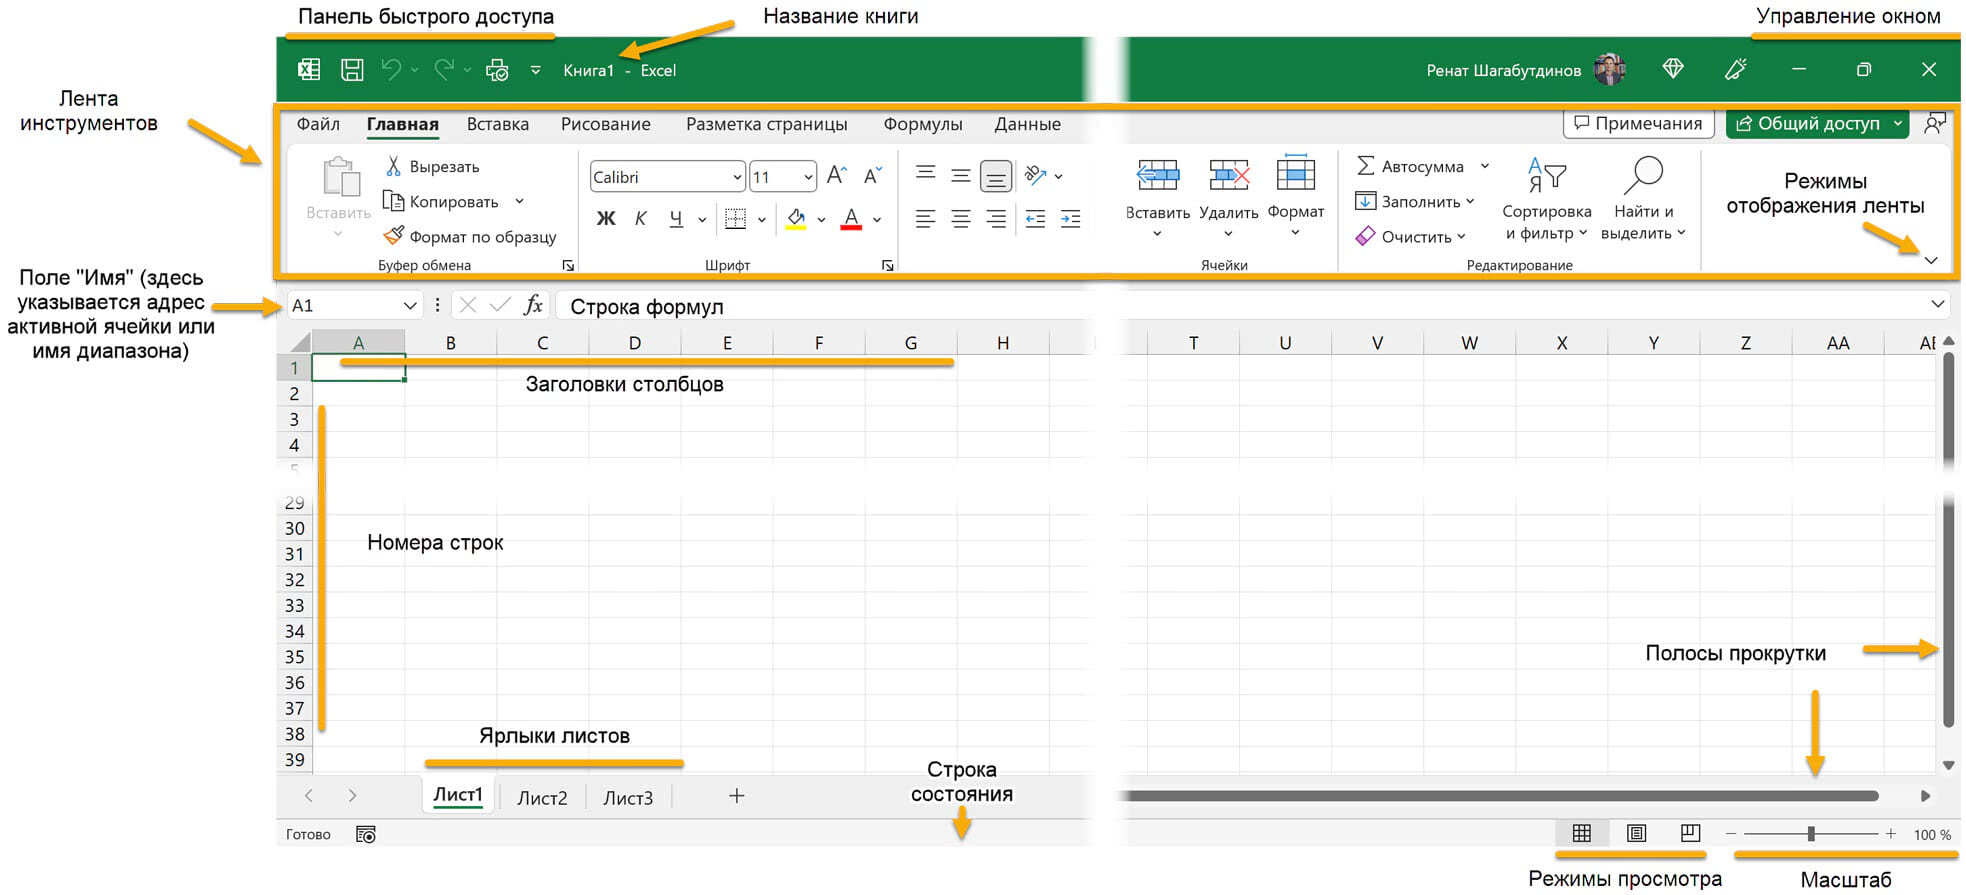The height and width of the screenshot is (895, 1966).
Task: Click the Cut scissors icon
Action: (394, 166)
